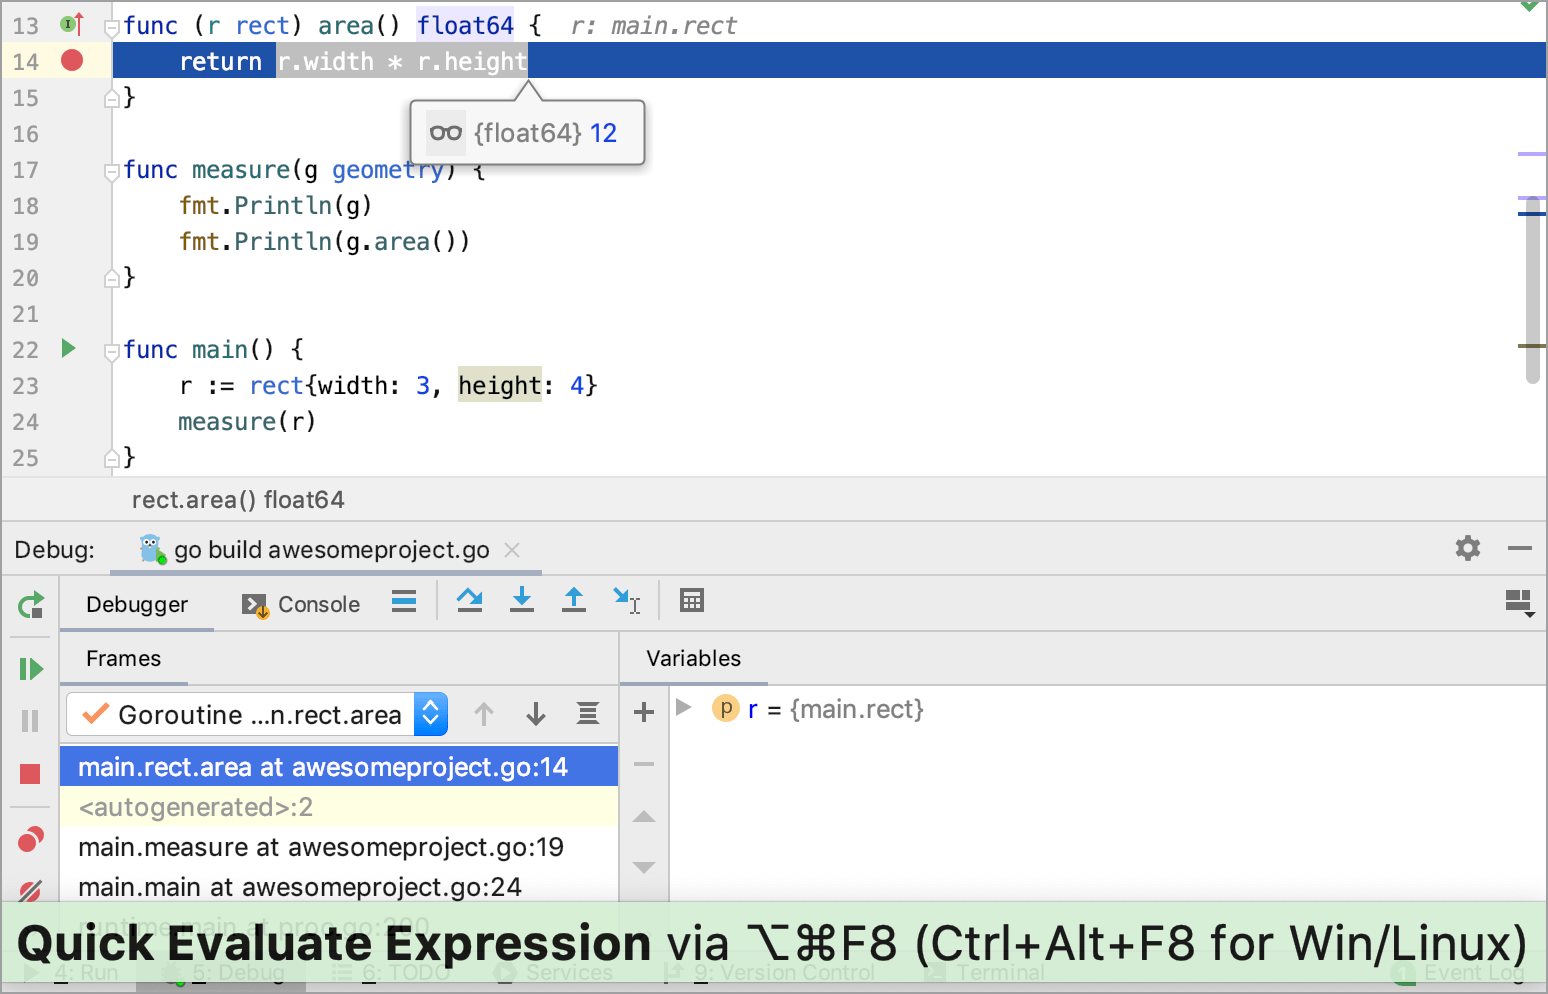Toggle mute breakpoints
This screenshot has height=994, width=1548.
pyautogui.click(x=31, y=889)
